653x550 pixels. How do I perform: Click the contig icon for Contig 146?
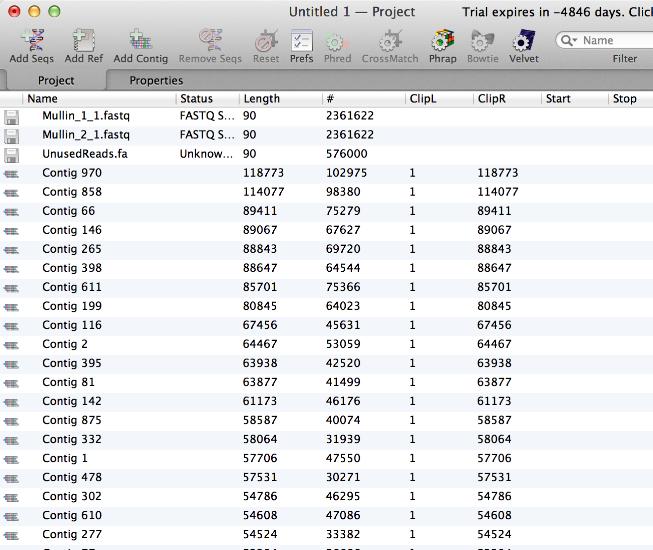click(12, 231)
